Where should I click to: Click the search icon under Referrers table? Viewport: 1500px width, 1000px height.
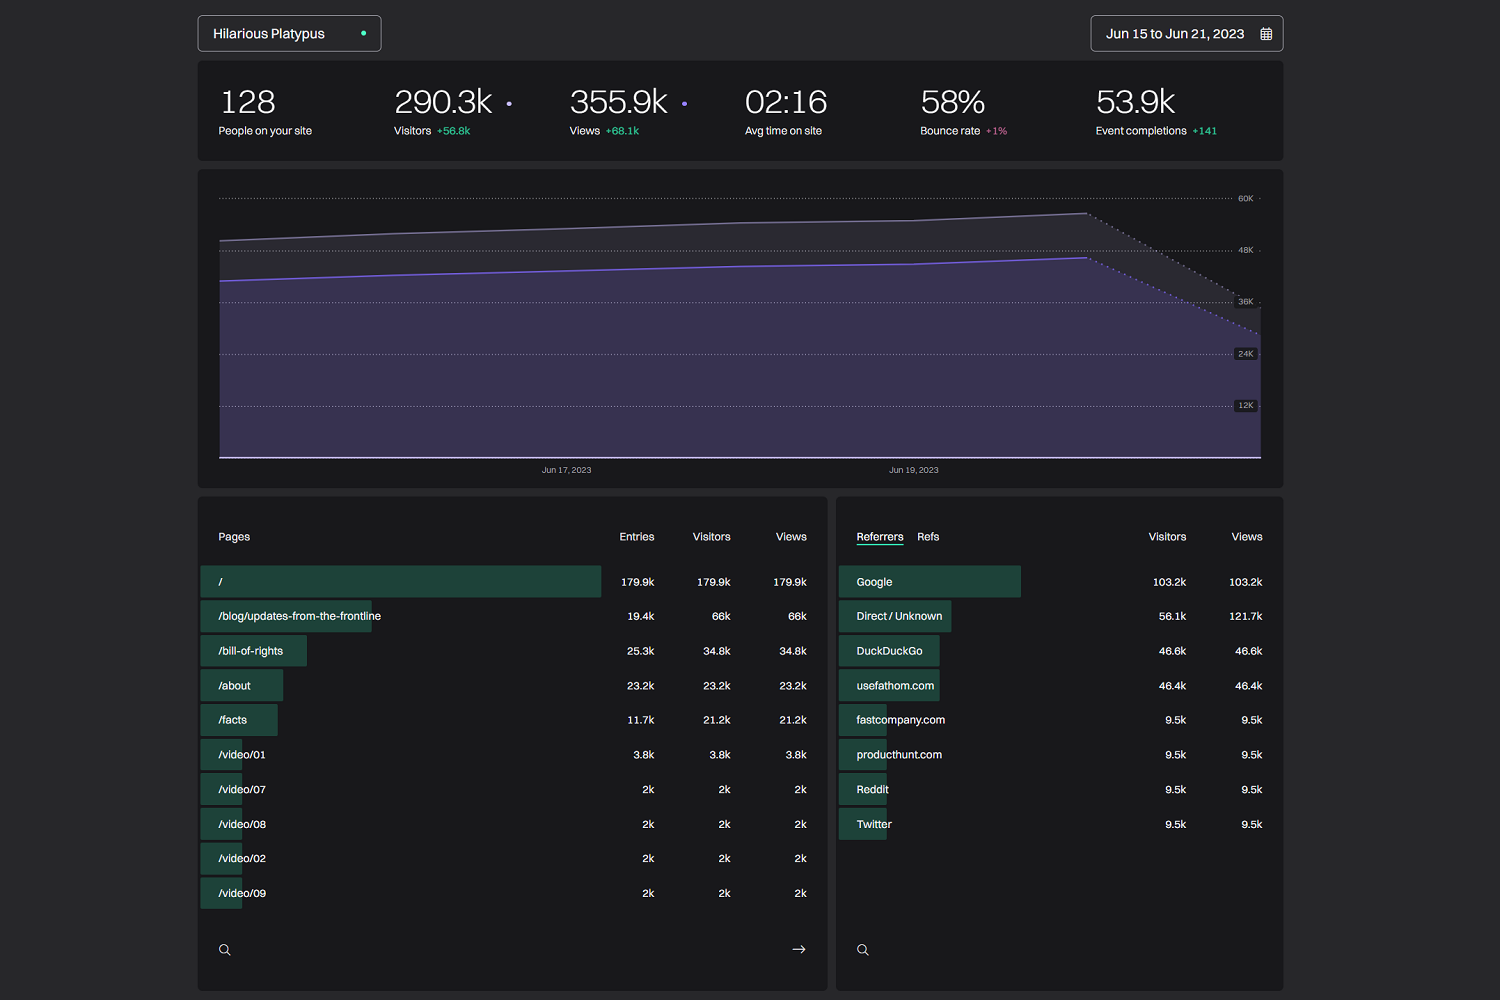pos(863,950)
